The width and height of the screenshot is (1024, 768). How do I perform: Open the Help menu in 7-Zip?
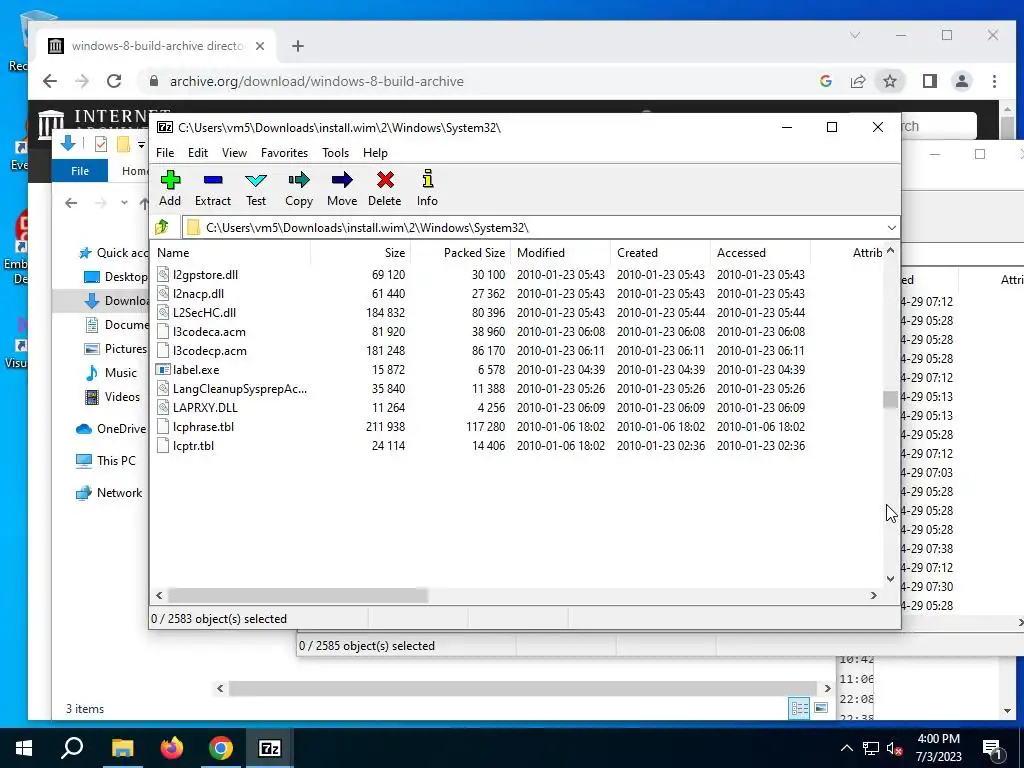pos(376,153)
